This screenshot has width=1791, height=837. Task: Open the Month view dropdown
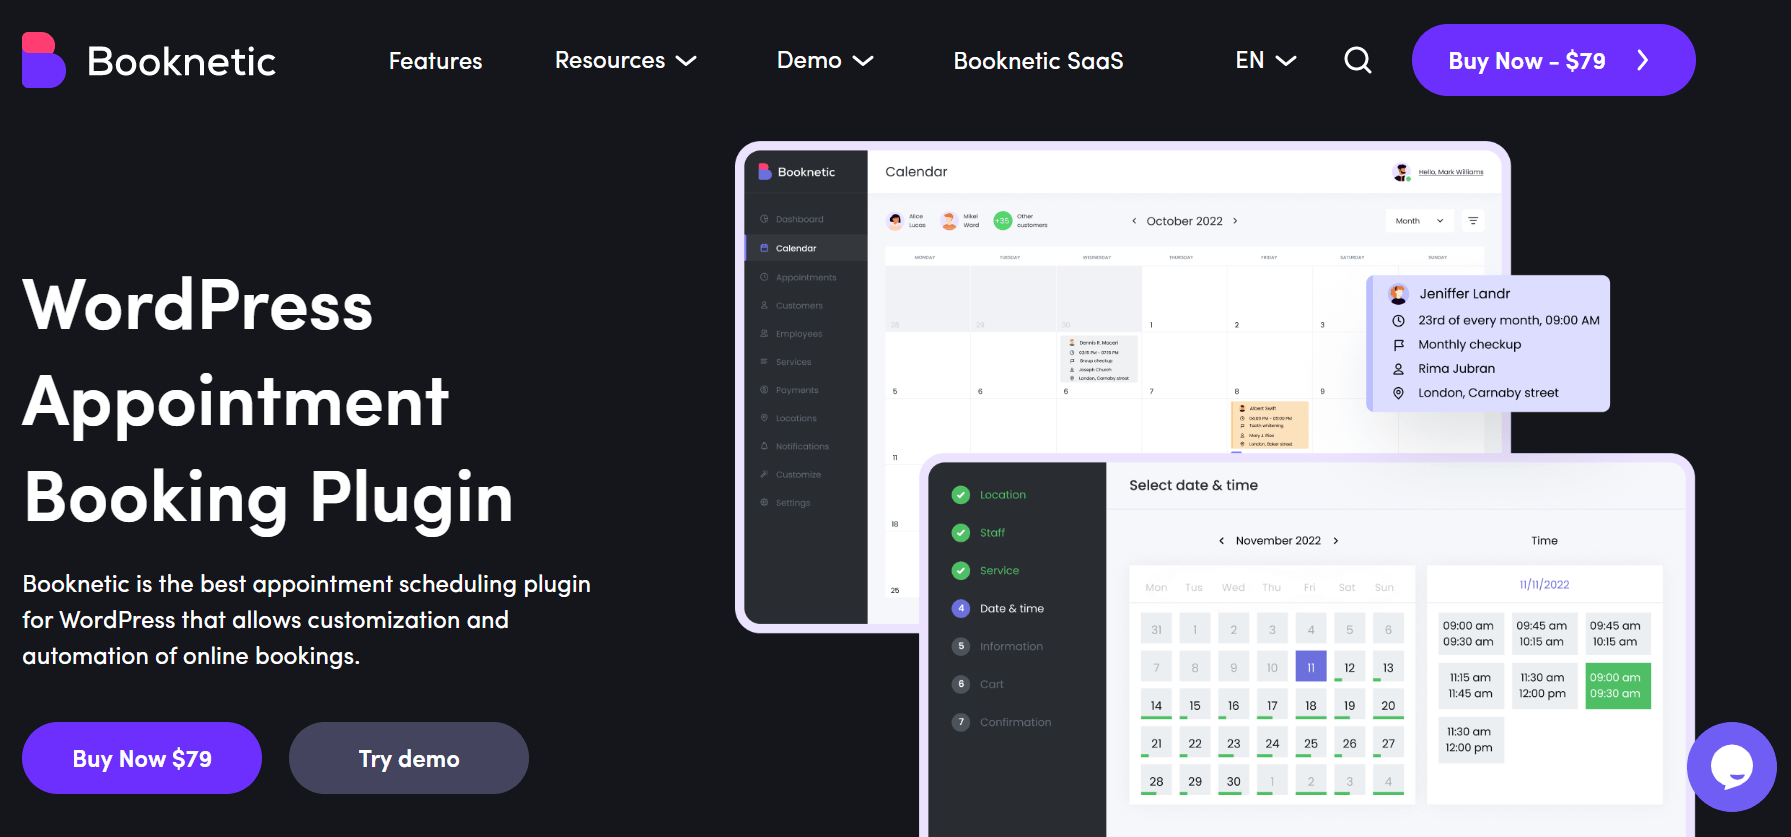click(1419, 221)
